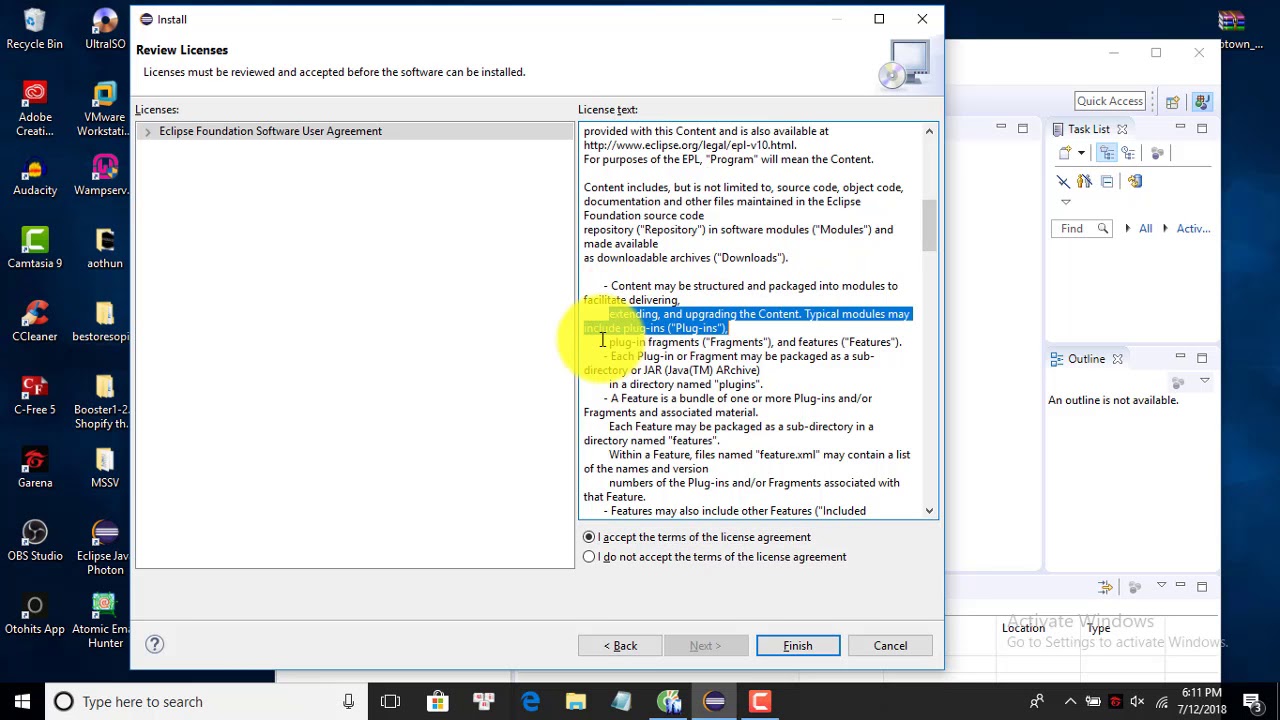This screenshot has width=1280, height=720.
Task: Click inside Quick Access field in Eclipse
Action: [x=1110, y=101]
